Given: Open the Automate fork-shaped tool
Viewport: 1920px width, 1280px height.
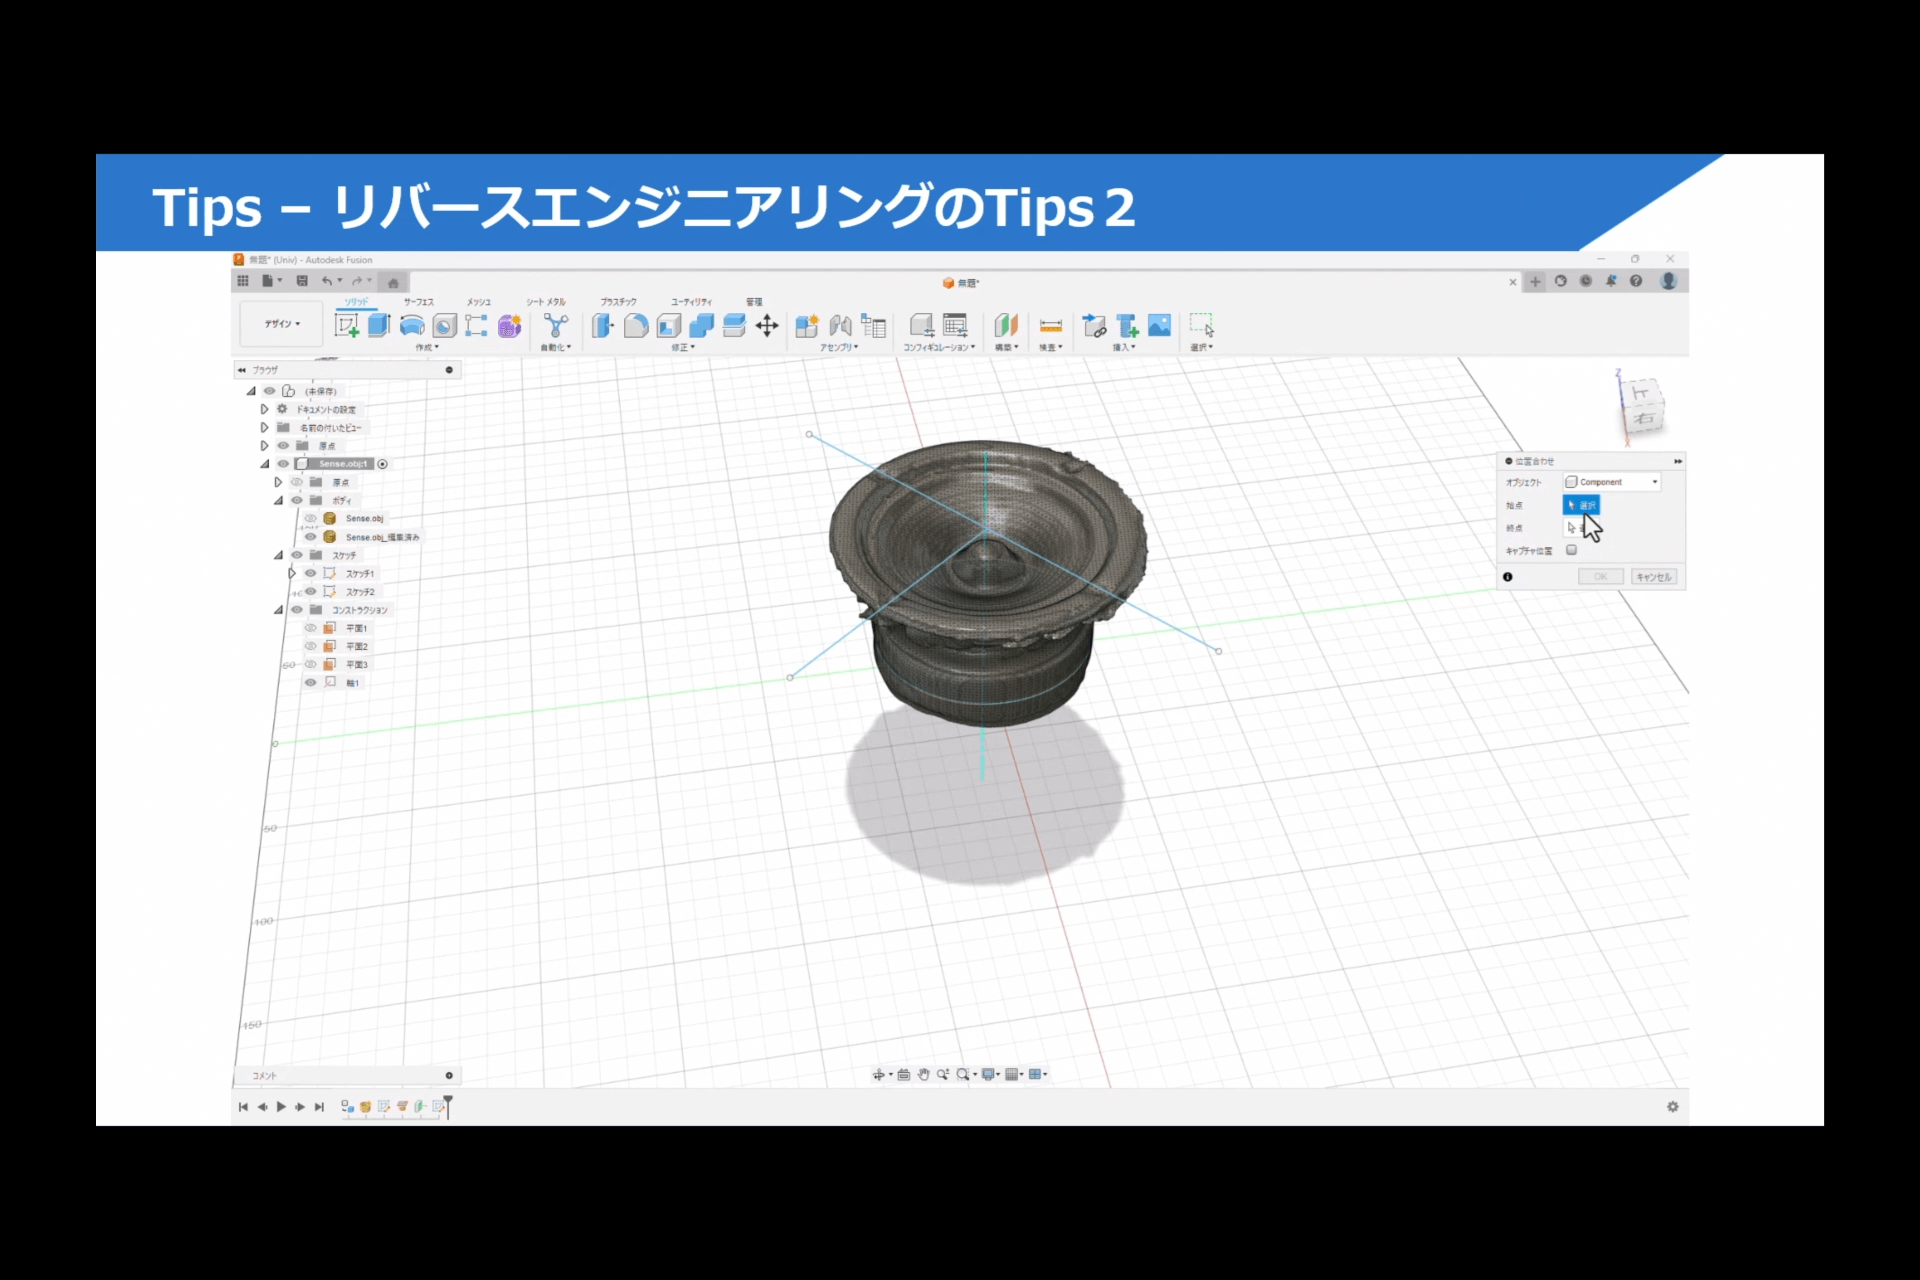Looking at the screenshot, I should (x=556, y=325).
